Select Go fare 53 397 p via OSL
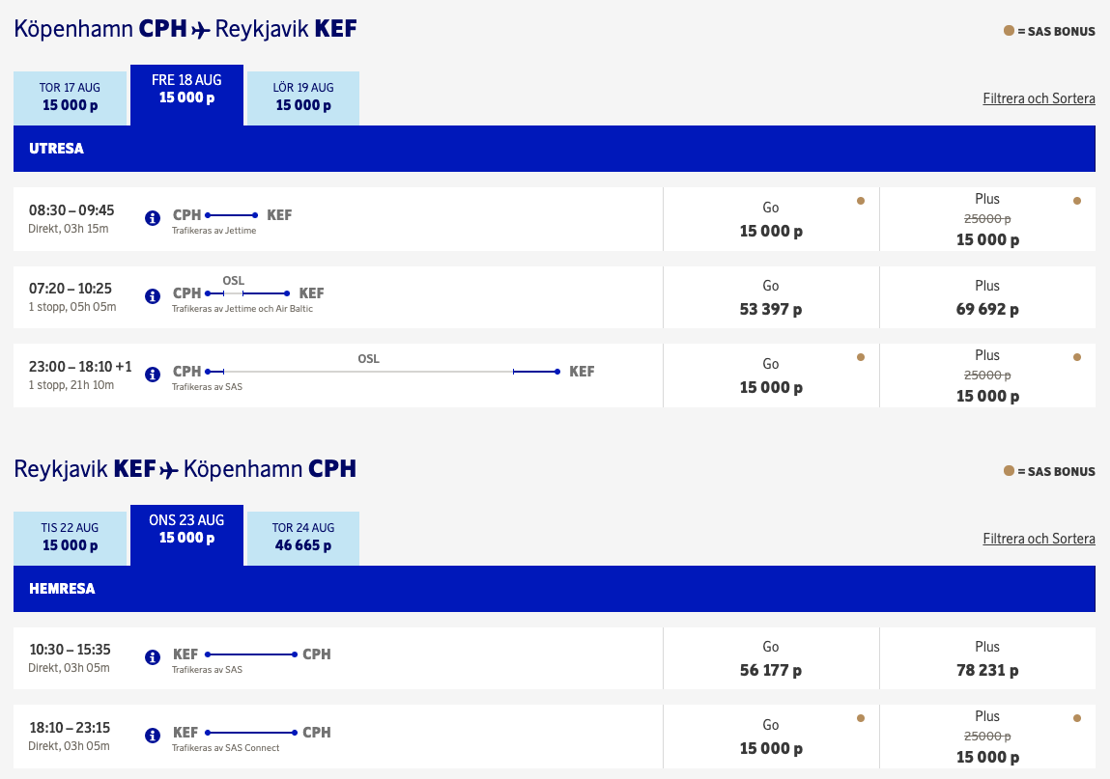 (771, 297)
